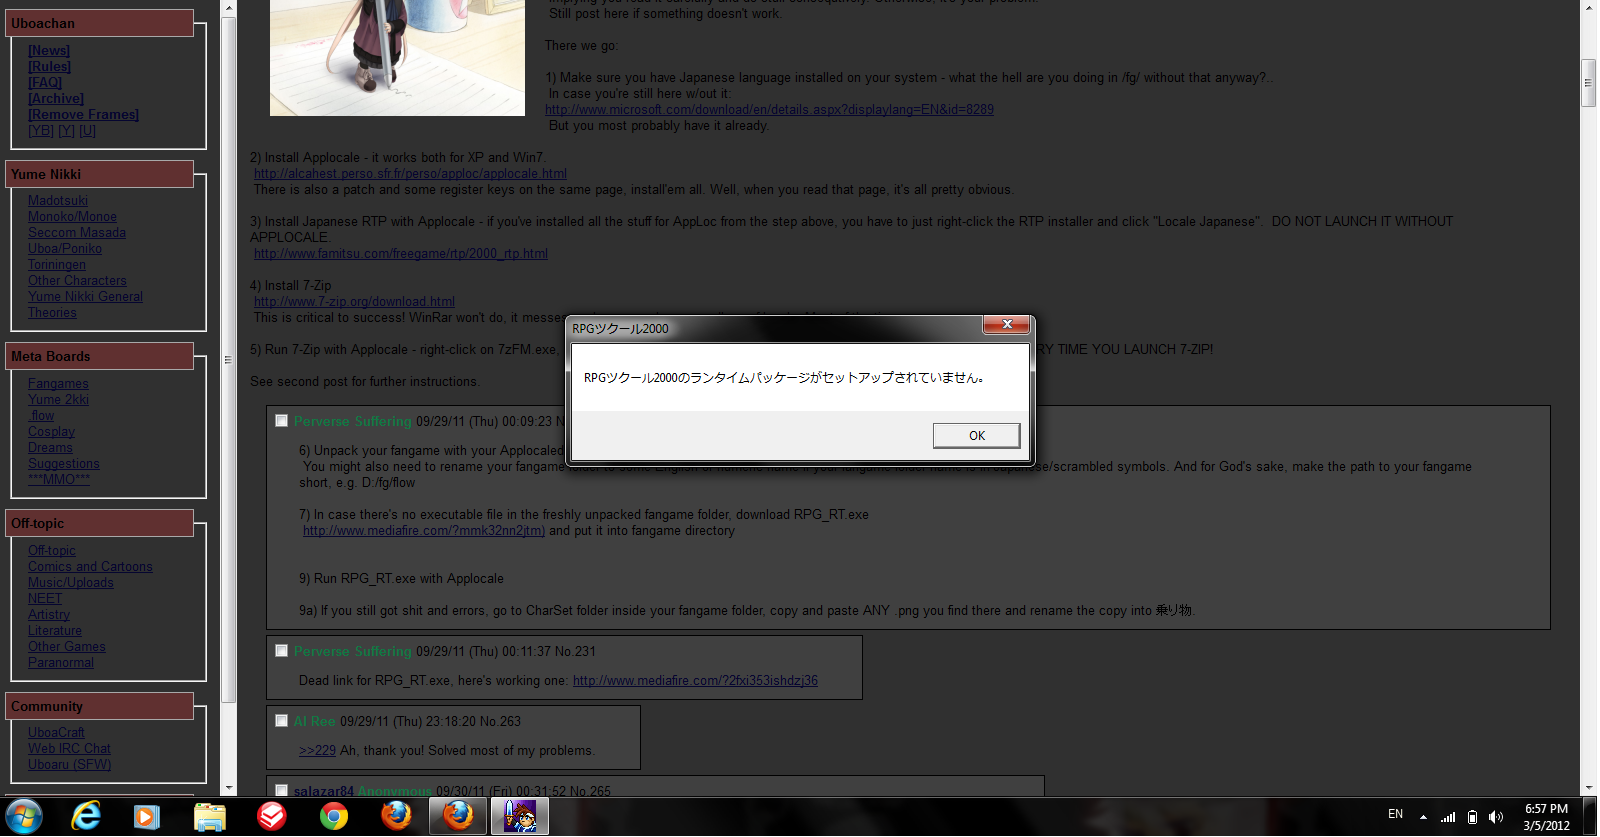Click the sidebar frame's scroll-down arrow

pos(229,788)
